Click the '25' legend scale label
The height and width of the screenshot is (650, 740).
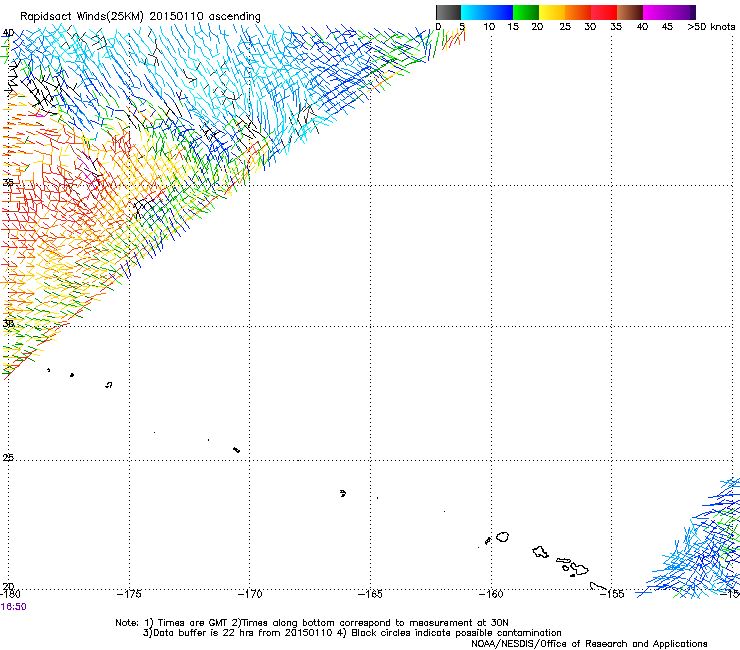565,27
